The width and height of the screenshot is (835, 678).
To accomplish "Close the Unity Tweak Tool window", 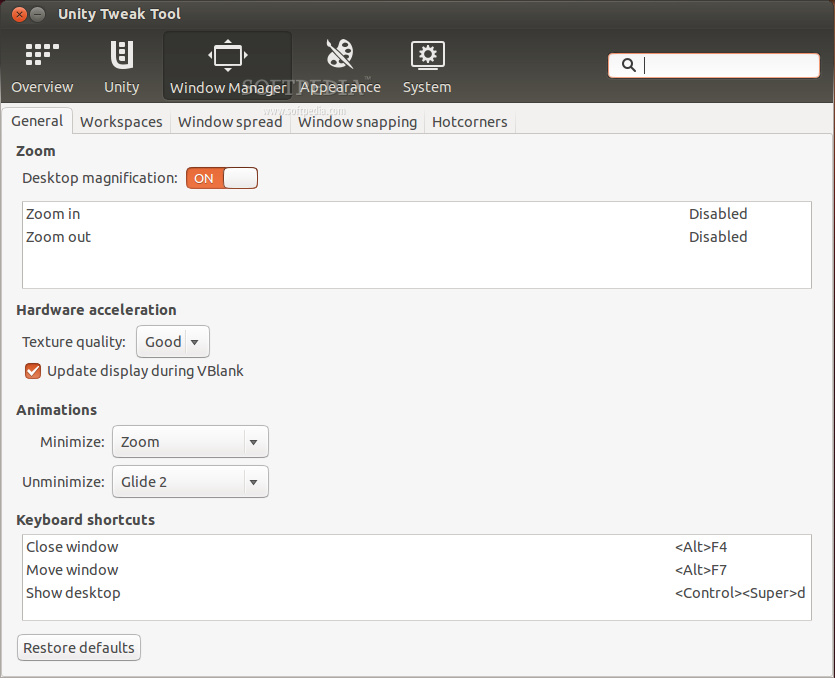I will (x=19, y=14).
